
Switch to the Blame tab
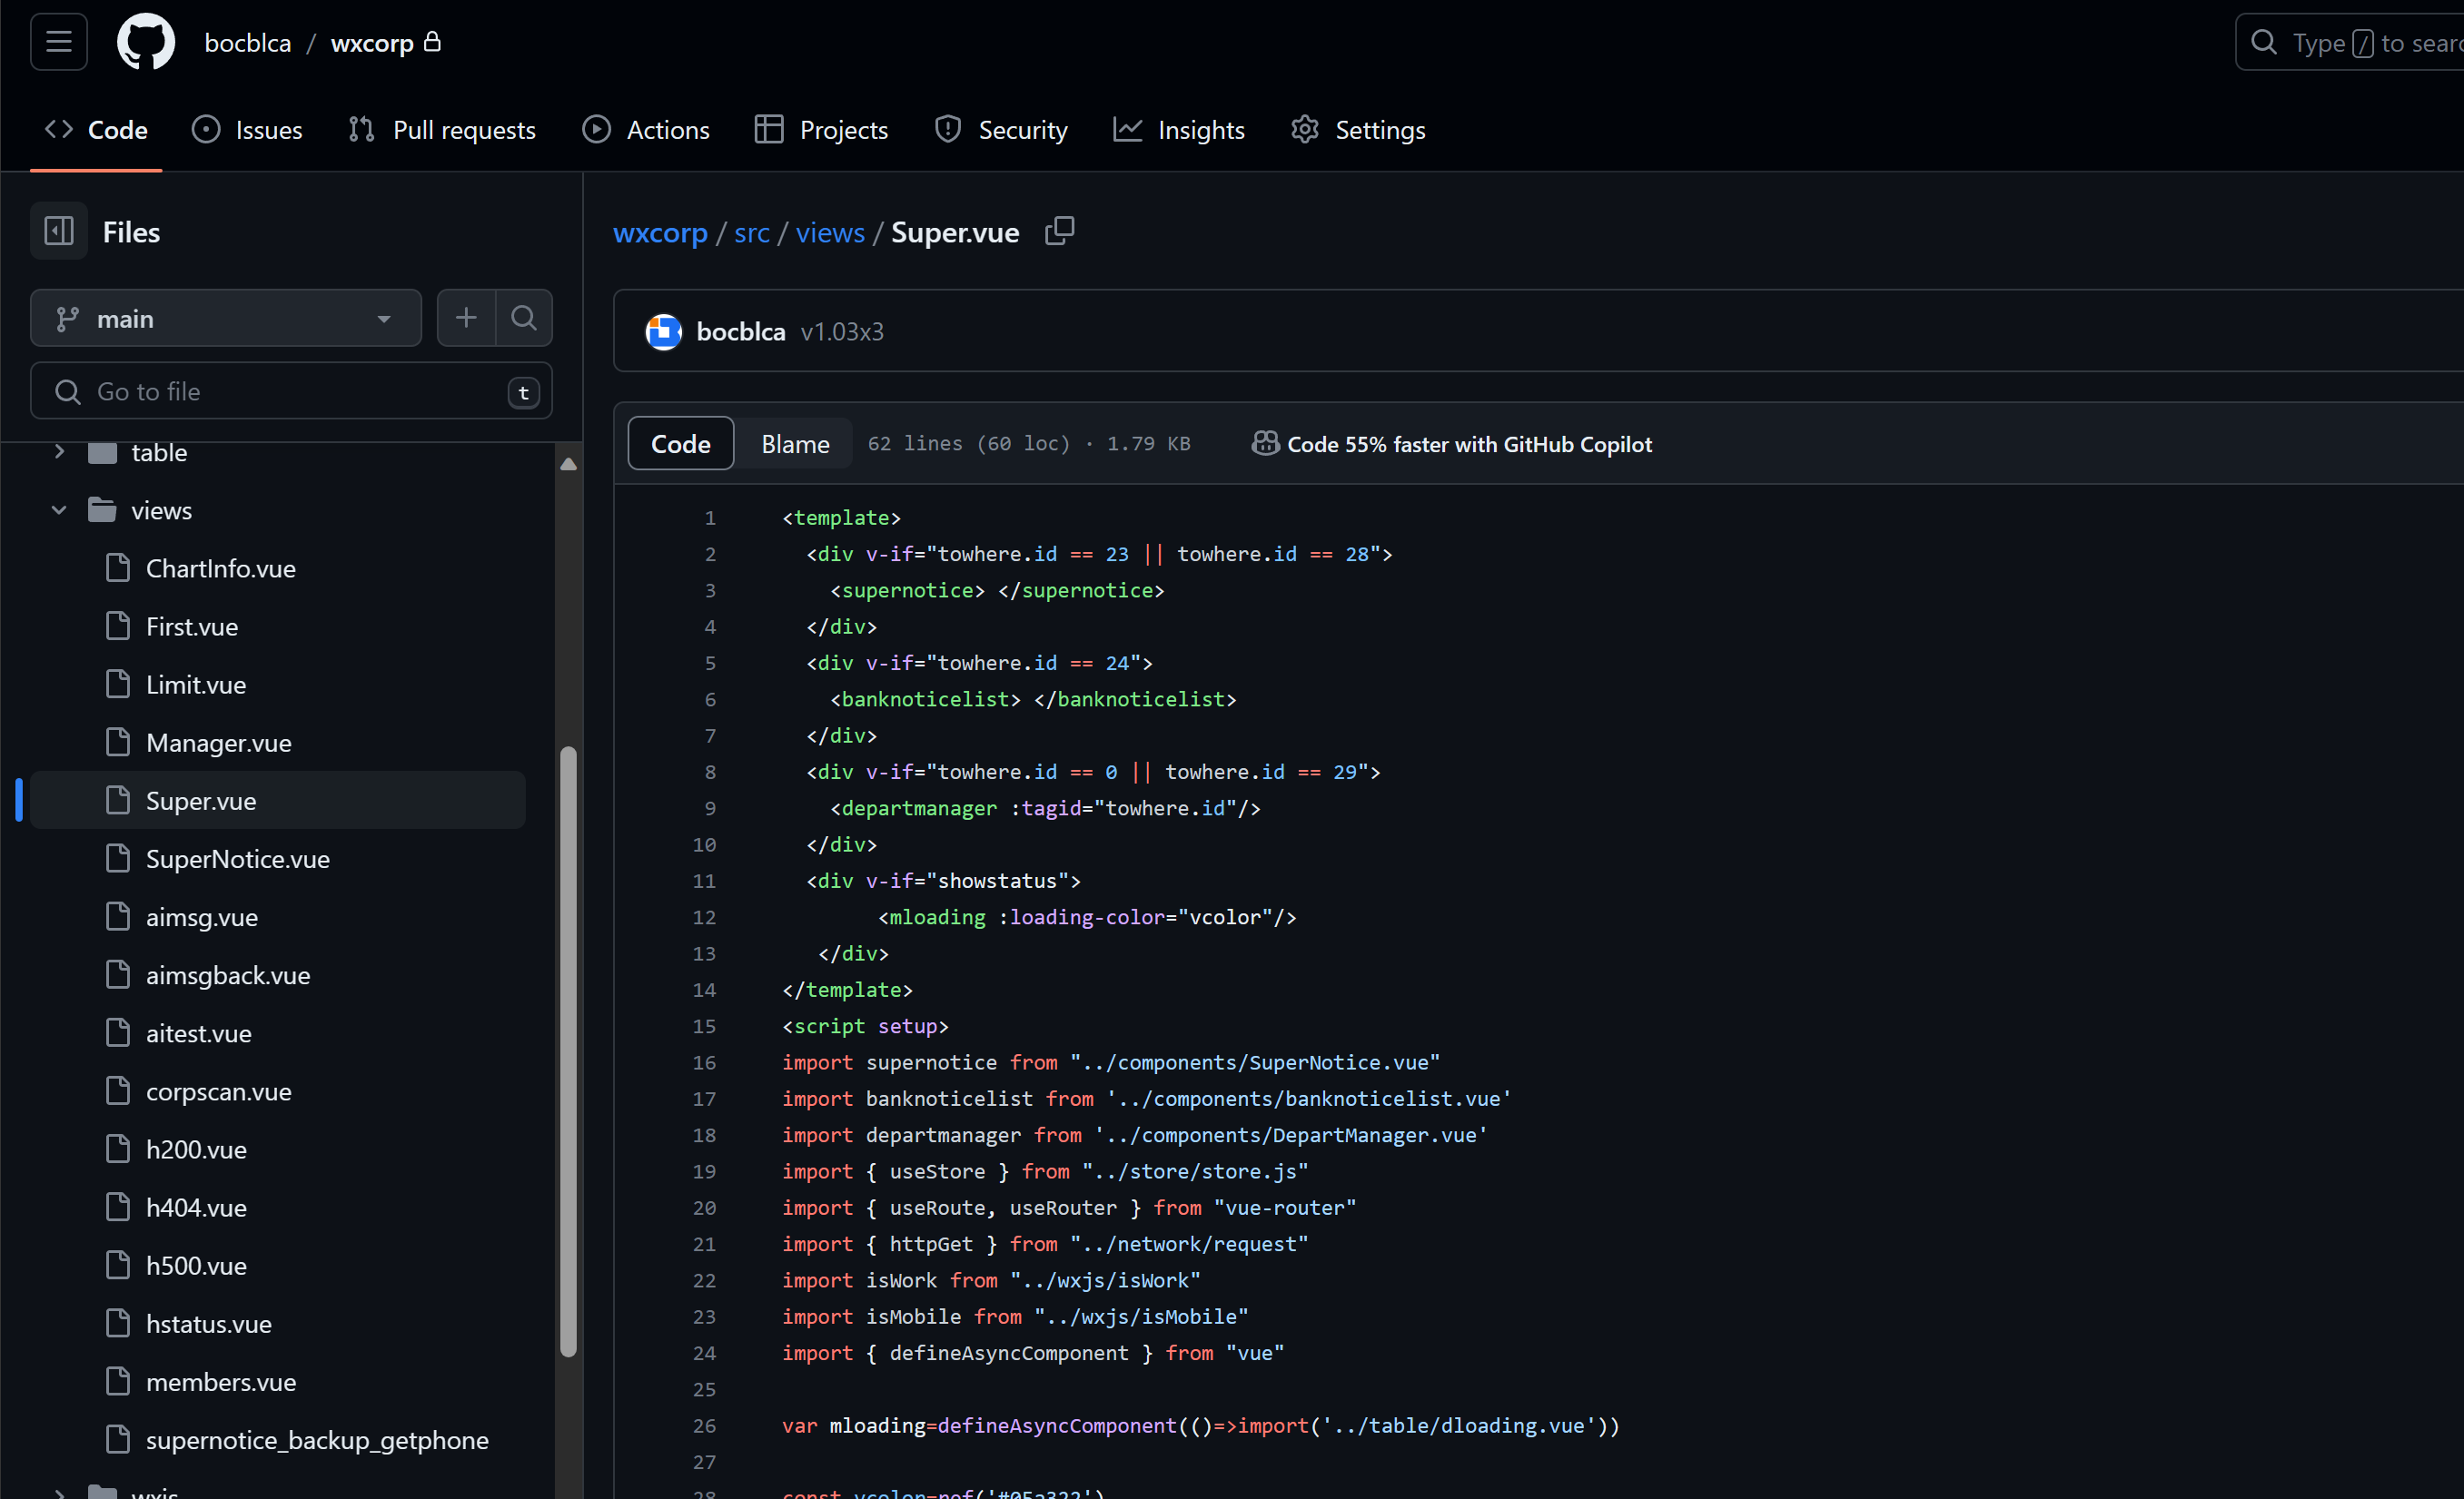(796, 443)
